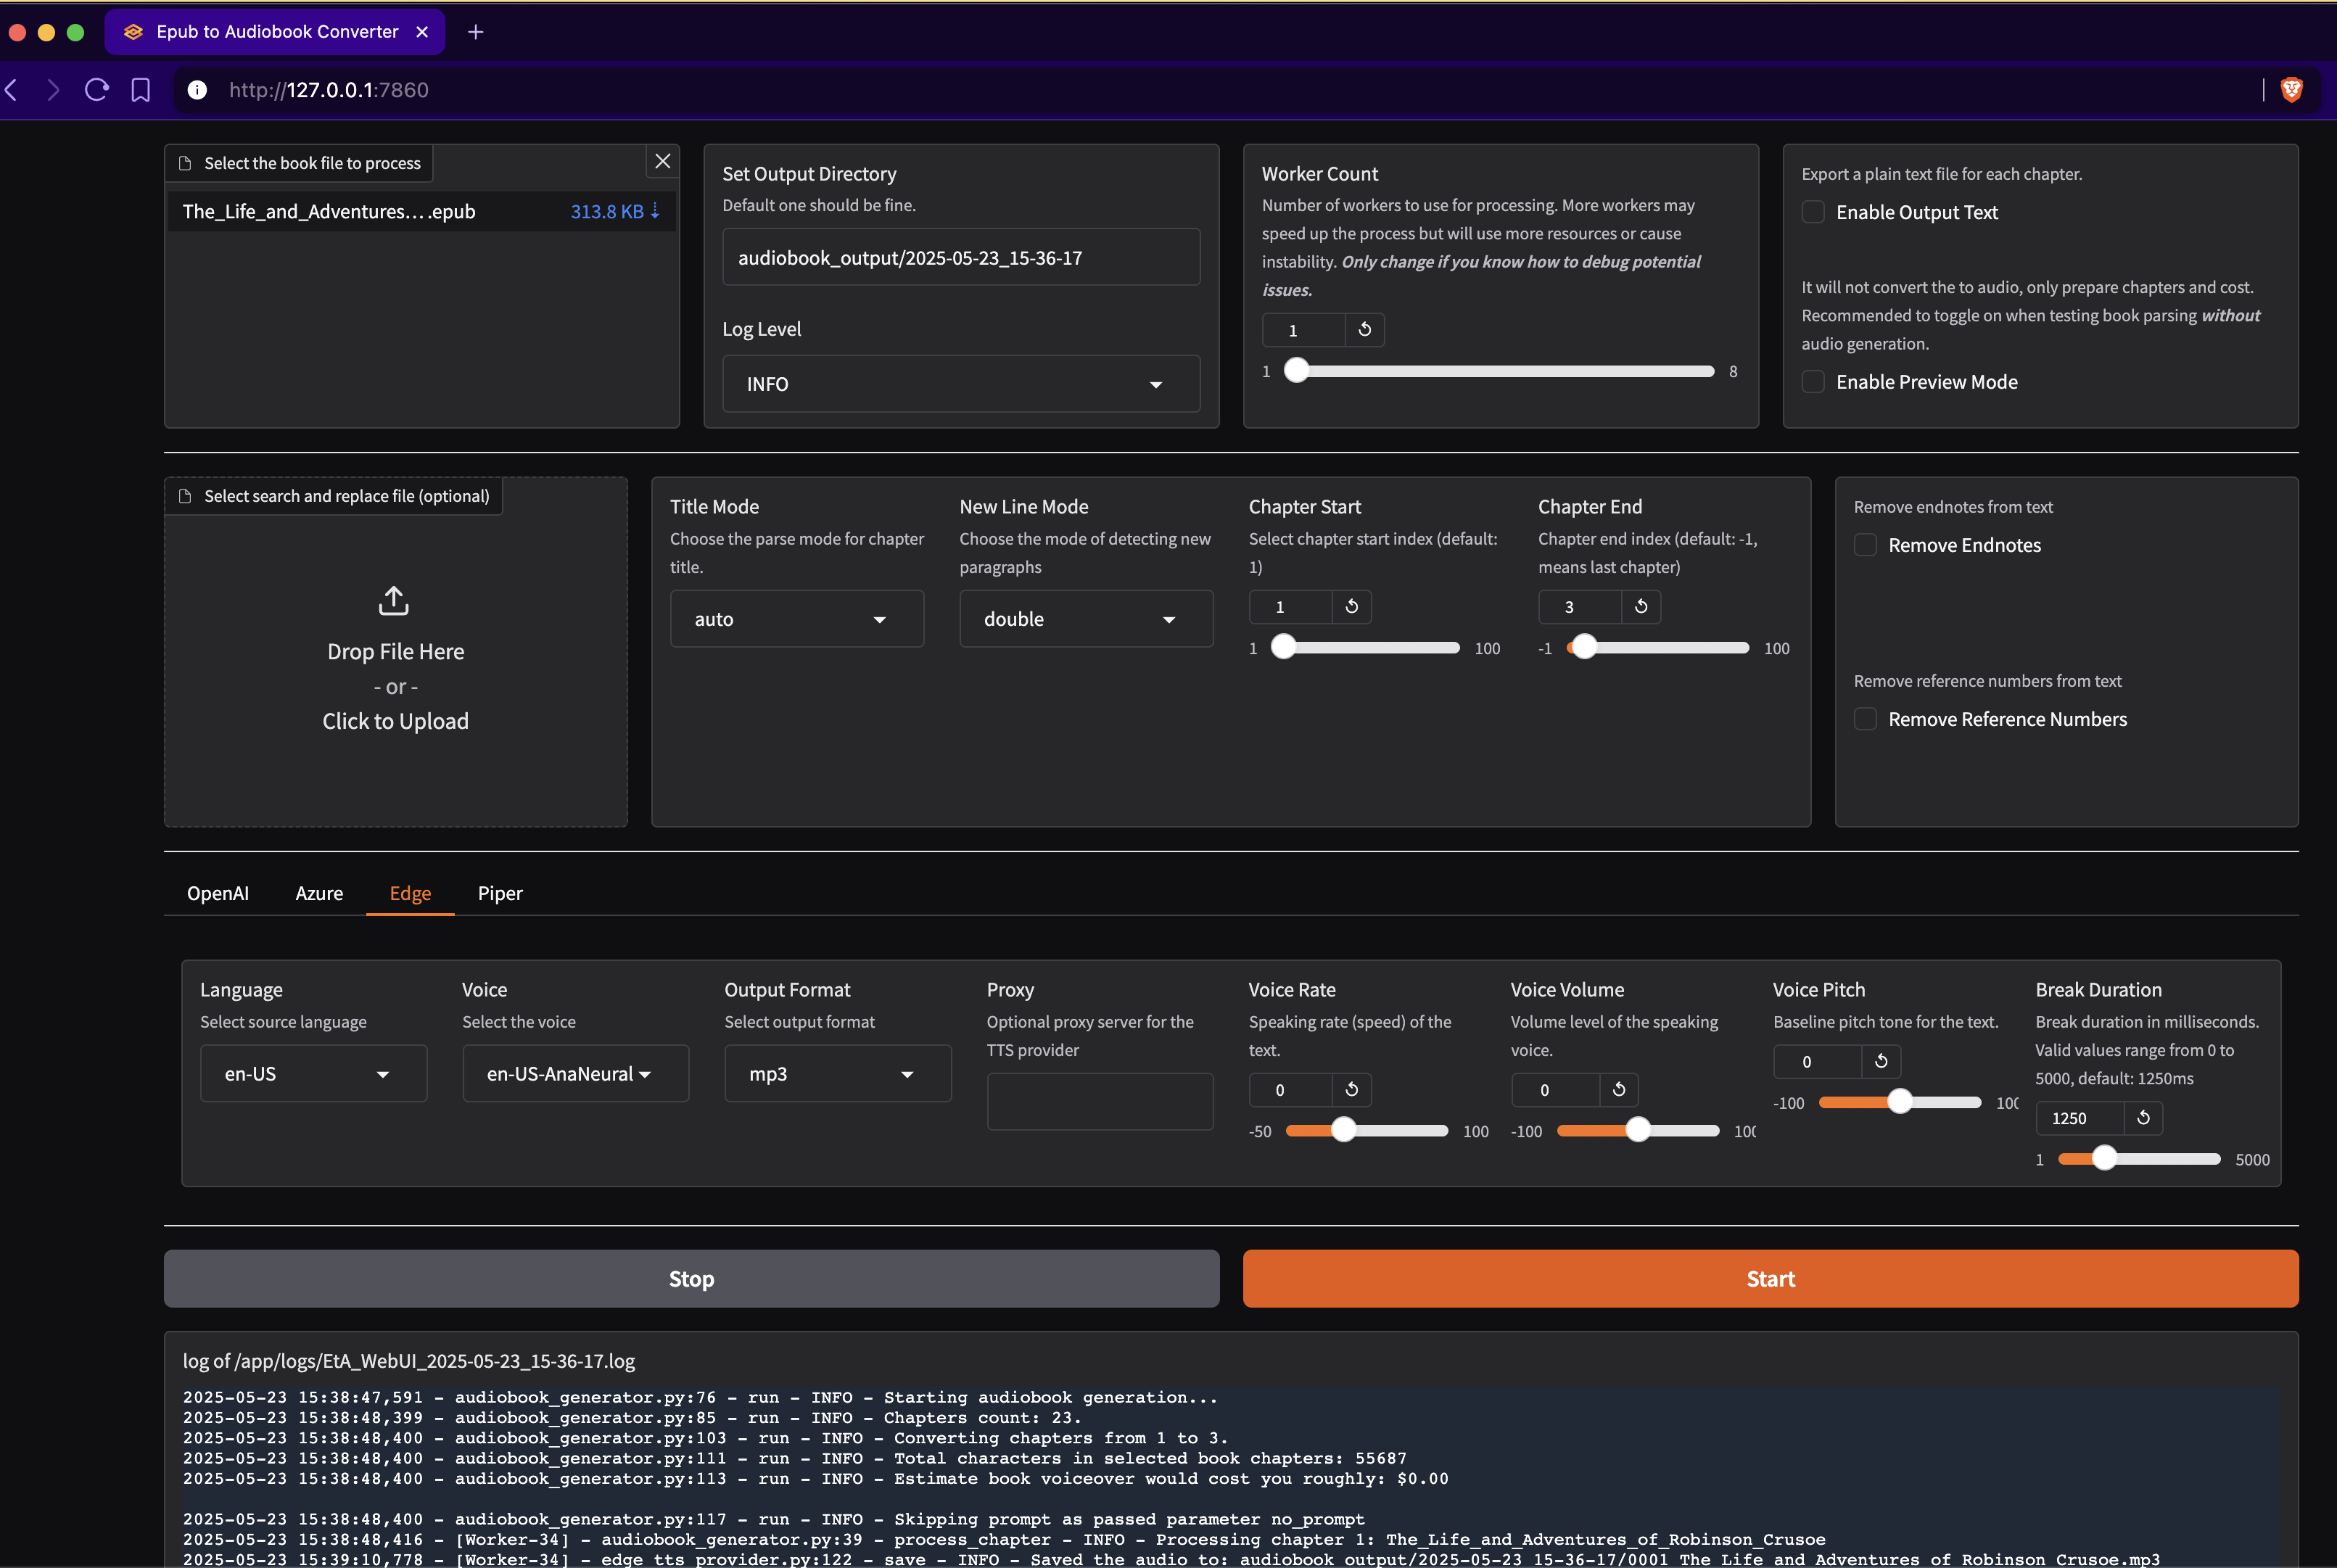
Task: Reset the Break Duration value
Action: [x=2143, y=1118]
